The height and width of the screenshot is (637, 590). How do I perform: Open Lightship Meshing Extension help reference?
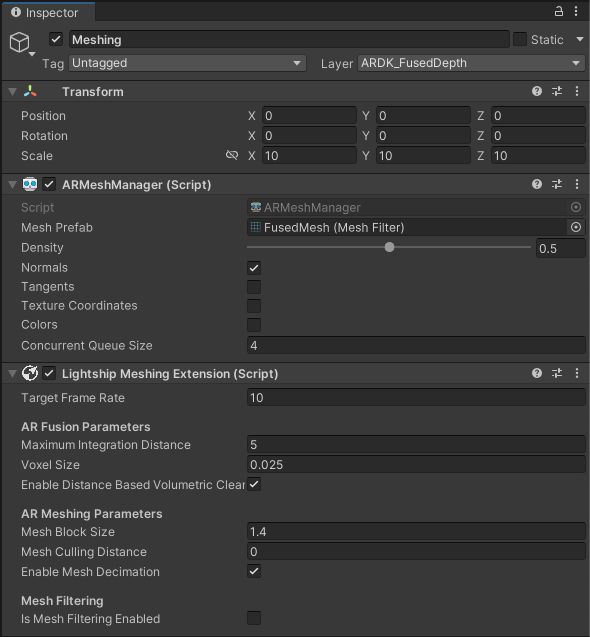pos(537,373)
